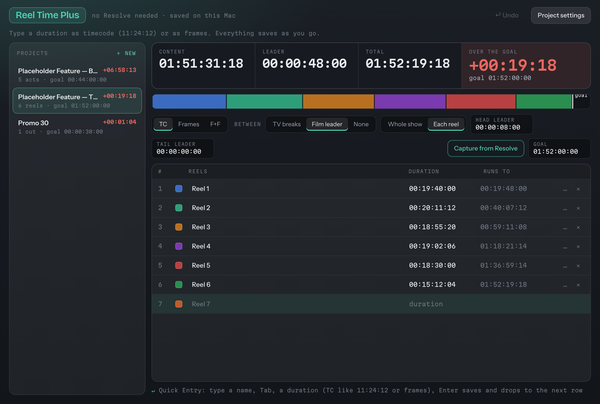Click the Leader total 00:00:48:00
Screen dimensions: 600x404
[x=304, y=64]
